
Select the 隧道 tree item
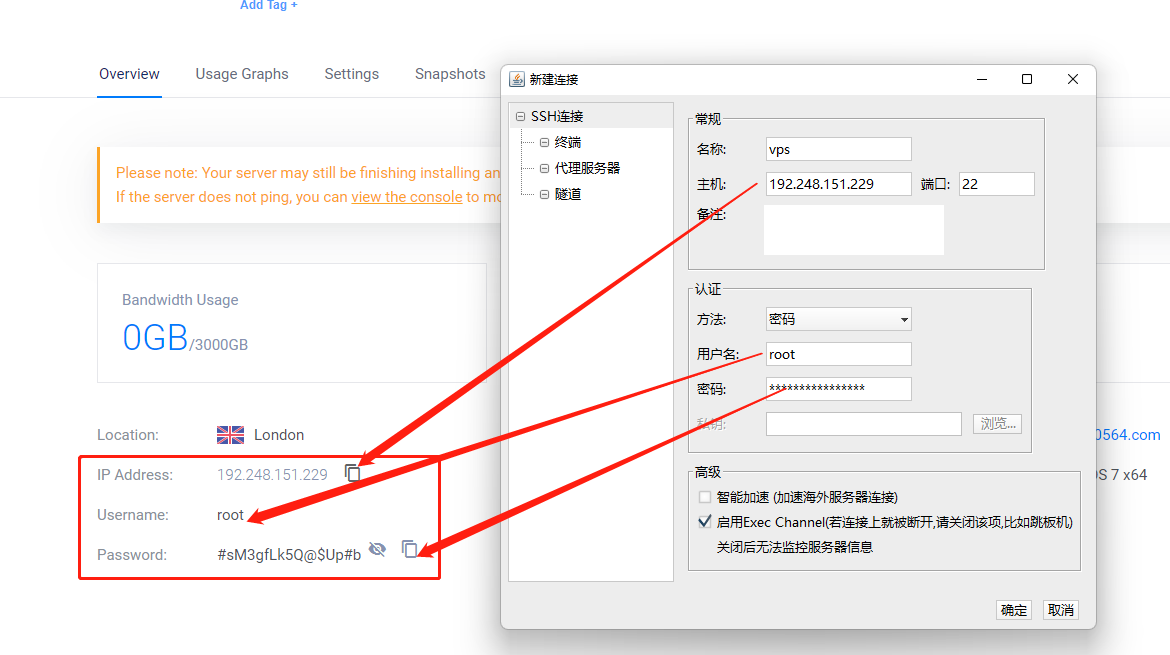[x=568, y=194]
